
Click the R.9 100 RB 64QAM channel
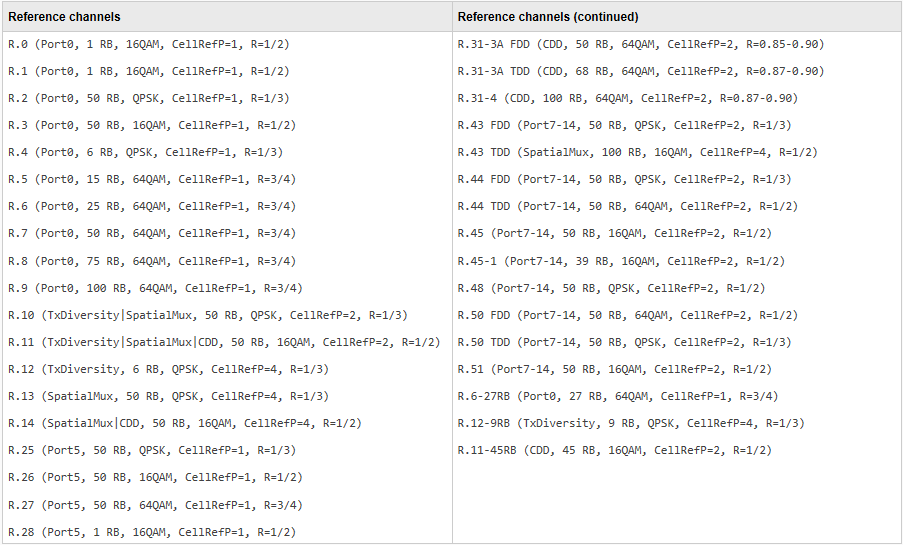(x=154, y=288)
